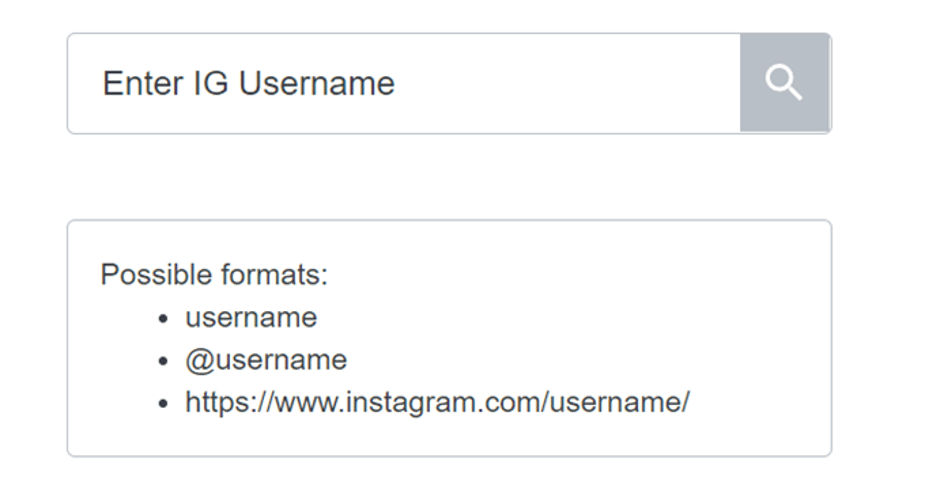Click the "@" symbol in "@username"

click(x=196, y=360)
